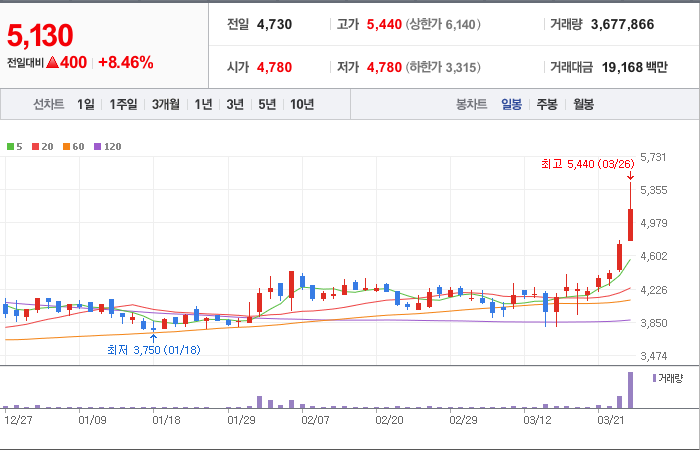700x450 pixels.
Task: Show the 5년 line chart
Action: [267, 104]
